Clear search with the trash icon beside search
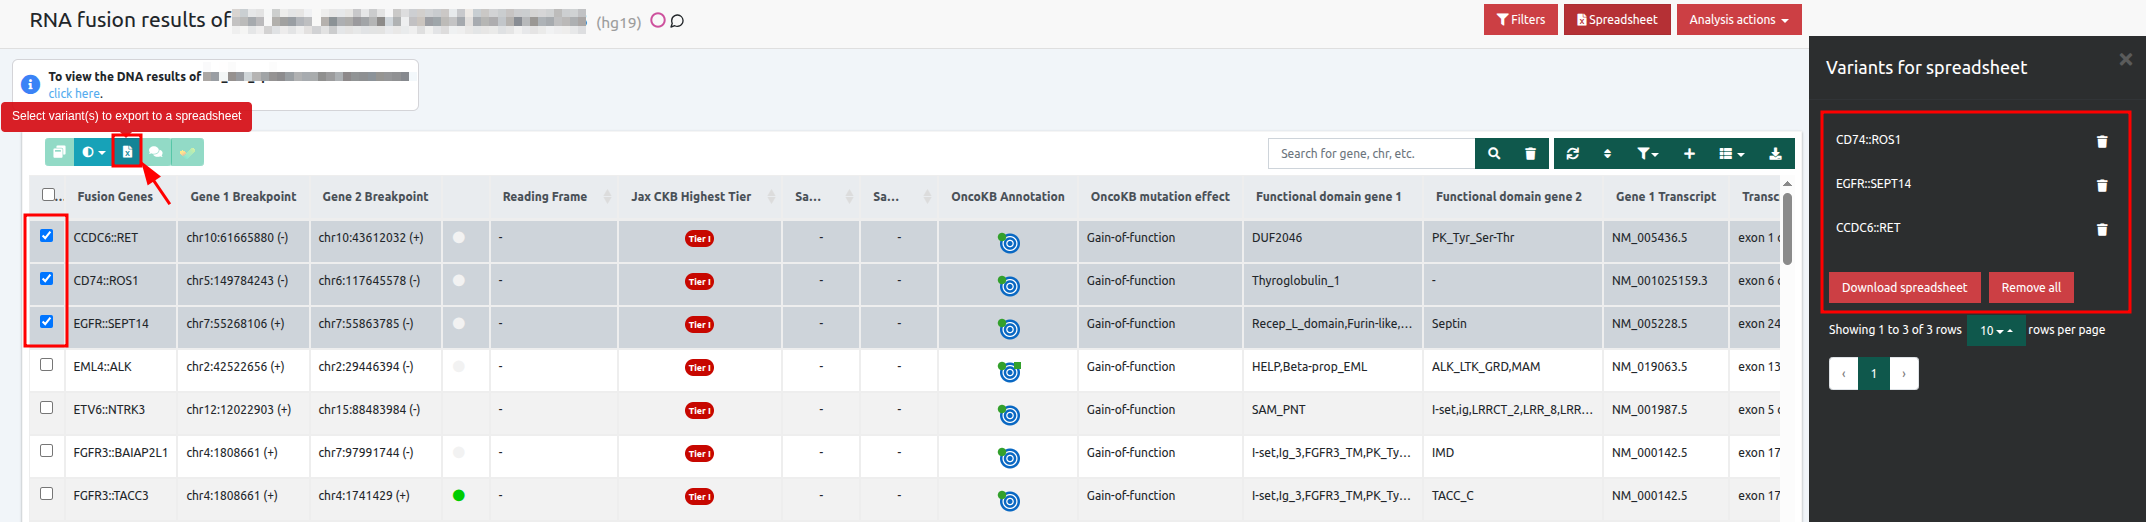The width and height of the screenshot is (2146, 522). 1530,154
